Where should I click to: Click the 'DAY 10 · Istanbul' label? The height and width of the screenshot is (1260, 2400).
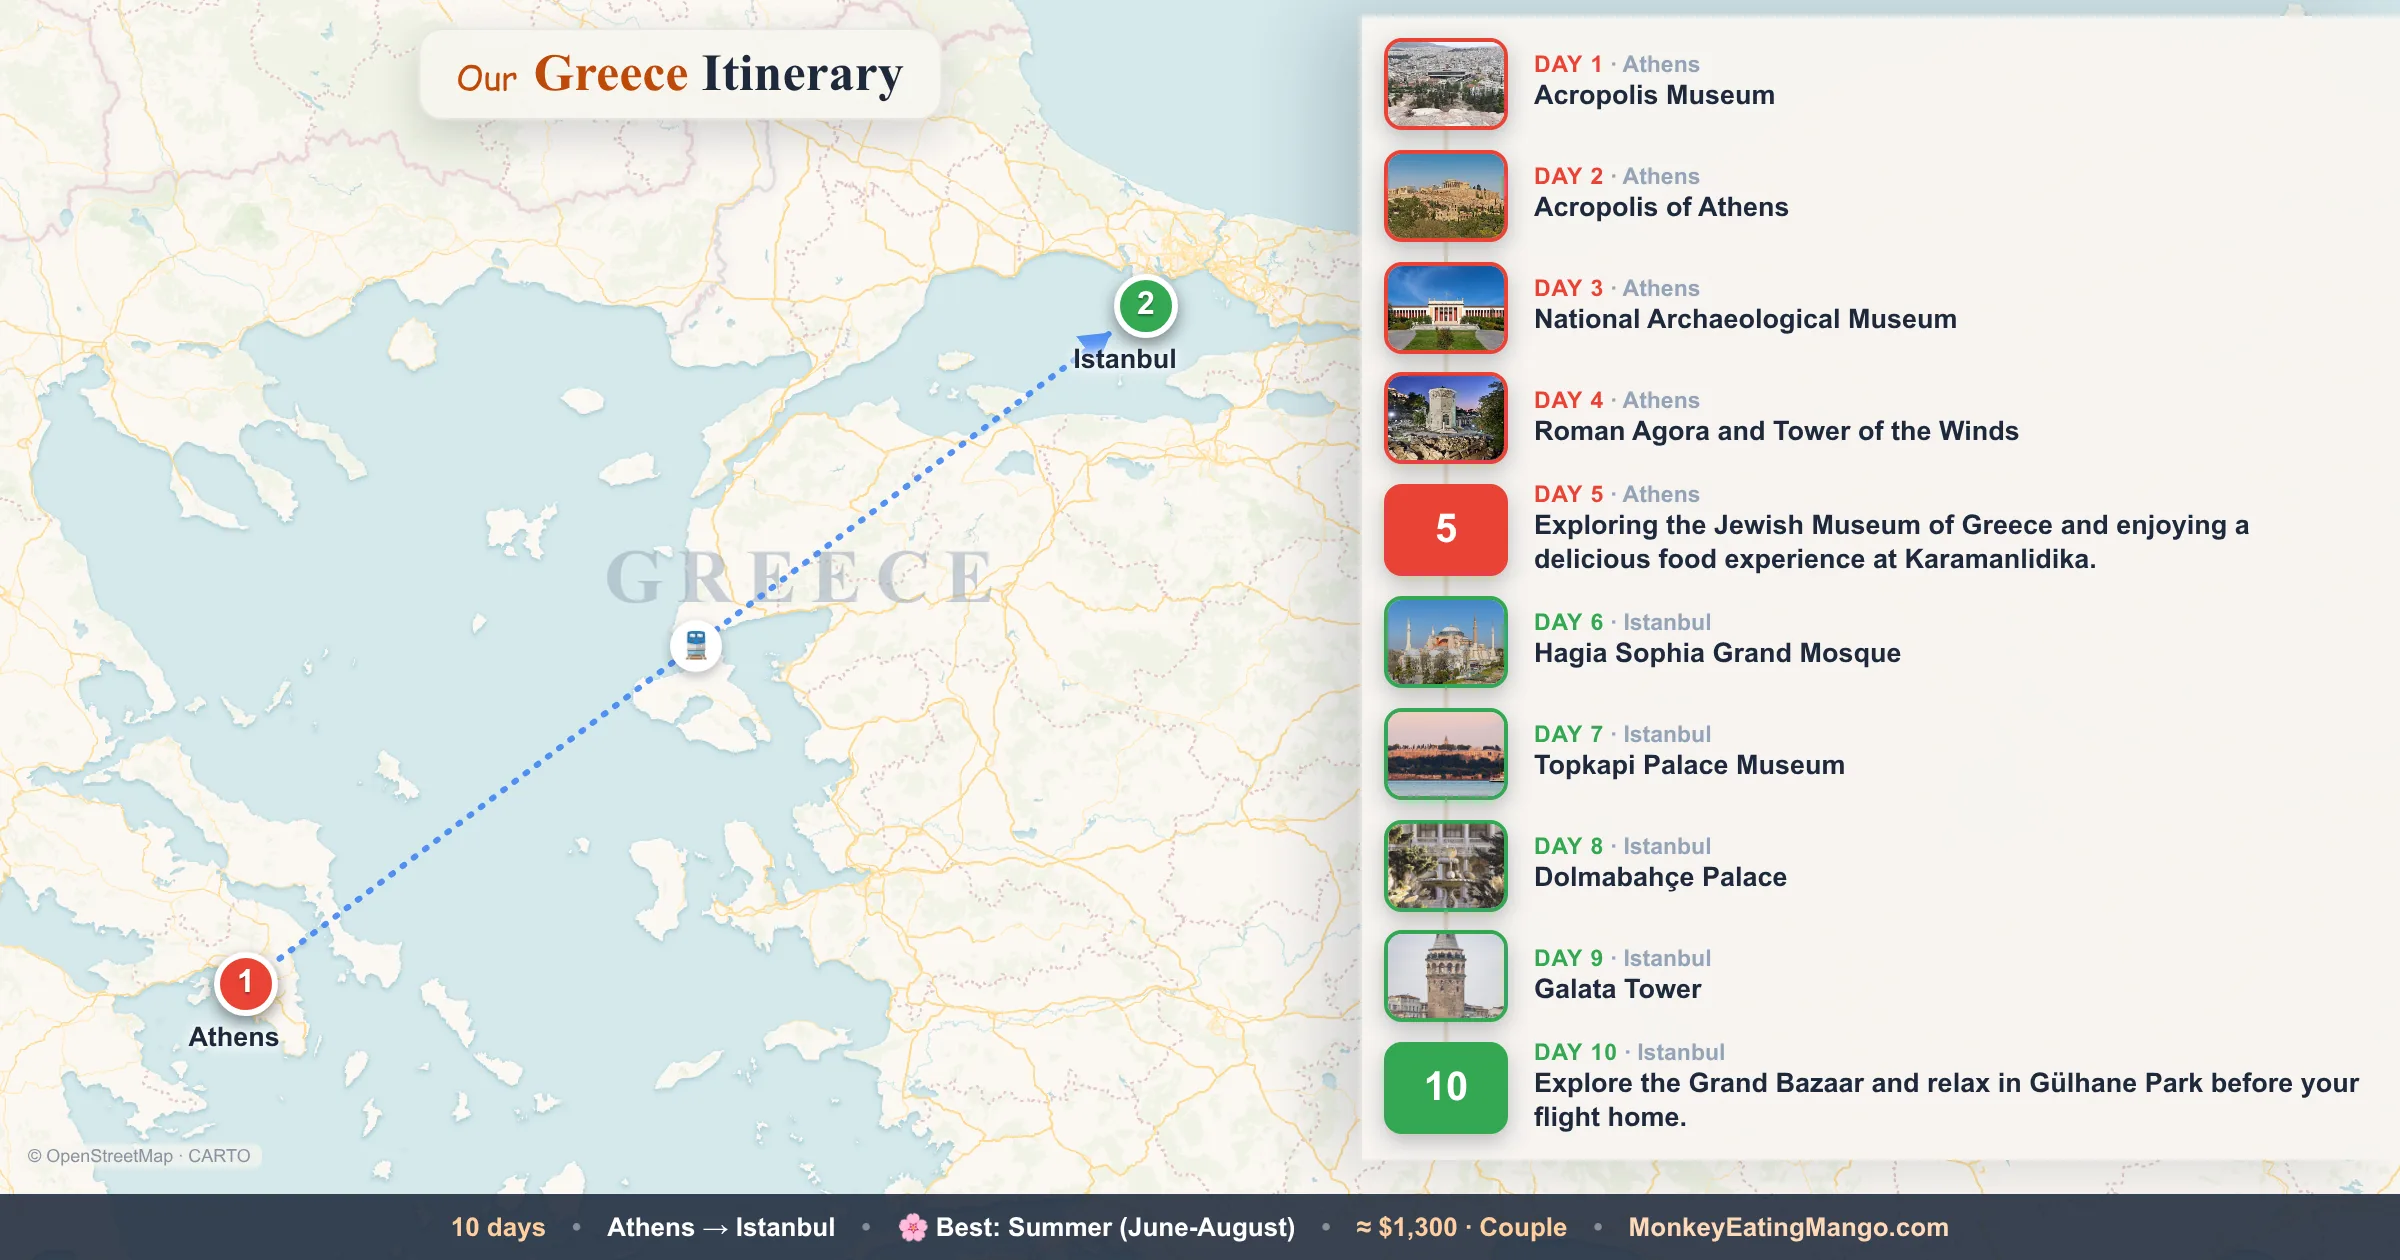[x=1629, y=1052]
